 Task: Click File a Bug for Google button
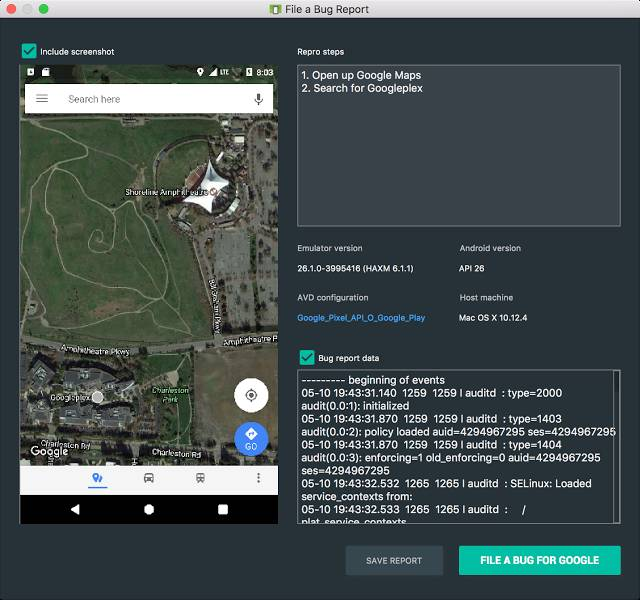pos(540,560)
